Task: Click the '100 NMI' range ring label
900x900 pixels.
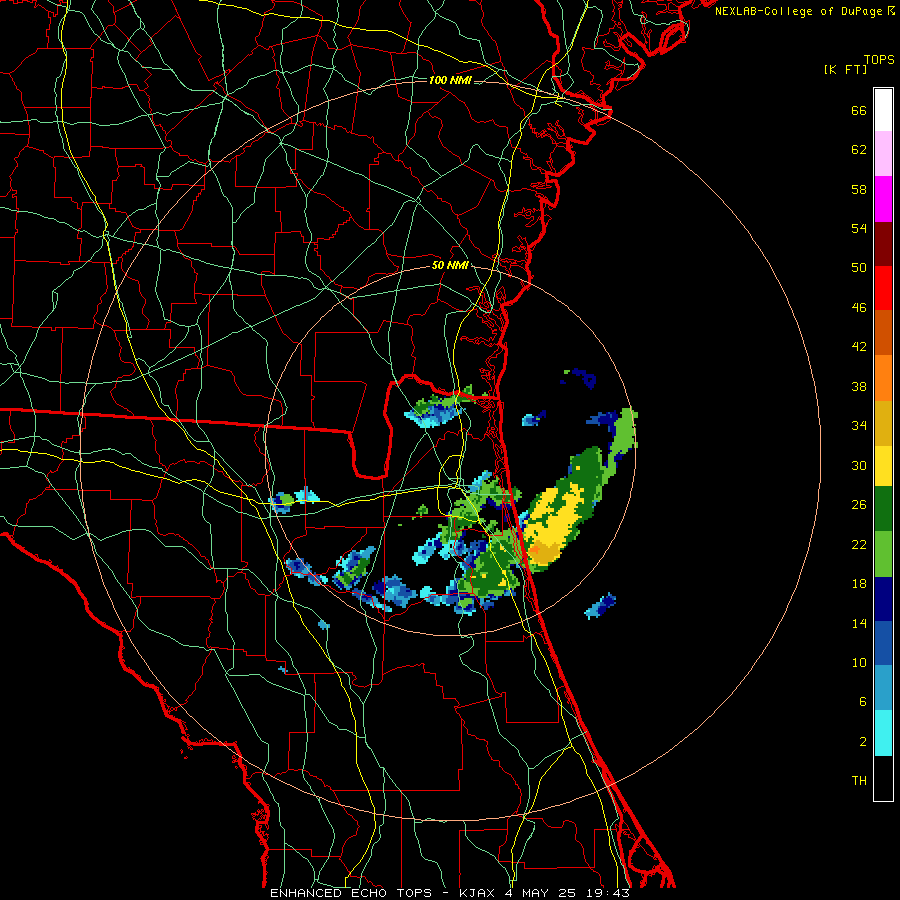Action: coord(450,80)
